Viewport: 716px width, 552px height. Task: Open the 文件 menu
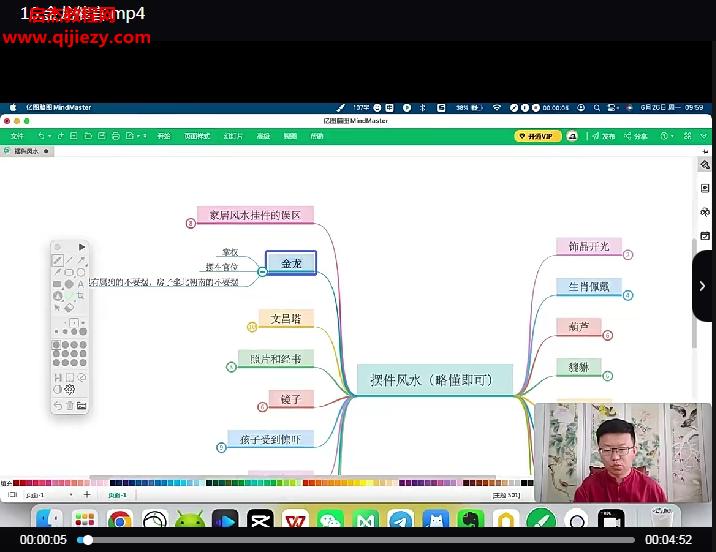click(x=17, y=136)
